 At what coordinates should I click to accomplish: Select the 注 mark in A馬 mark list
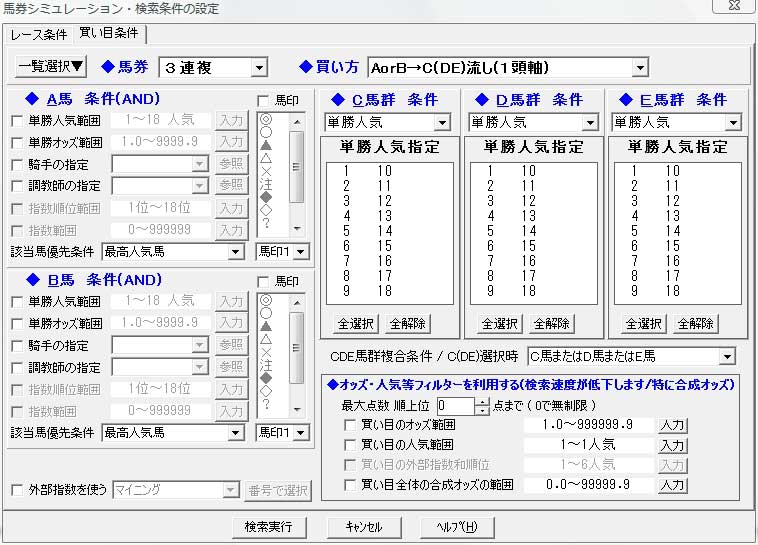(x=265, y=183)
